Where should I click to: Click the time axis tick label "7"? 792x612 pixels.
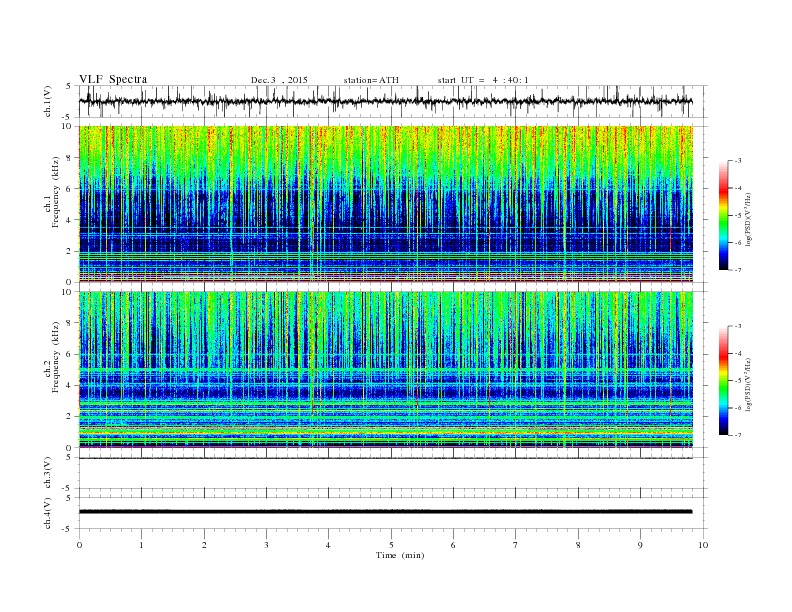(516, 545)
